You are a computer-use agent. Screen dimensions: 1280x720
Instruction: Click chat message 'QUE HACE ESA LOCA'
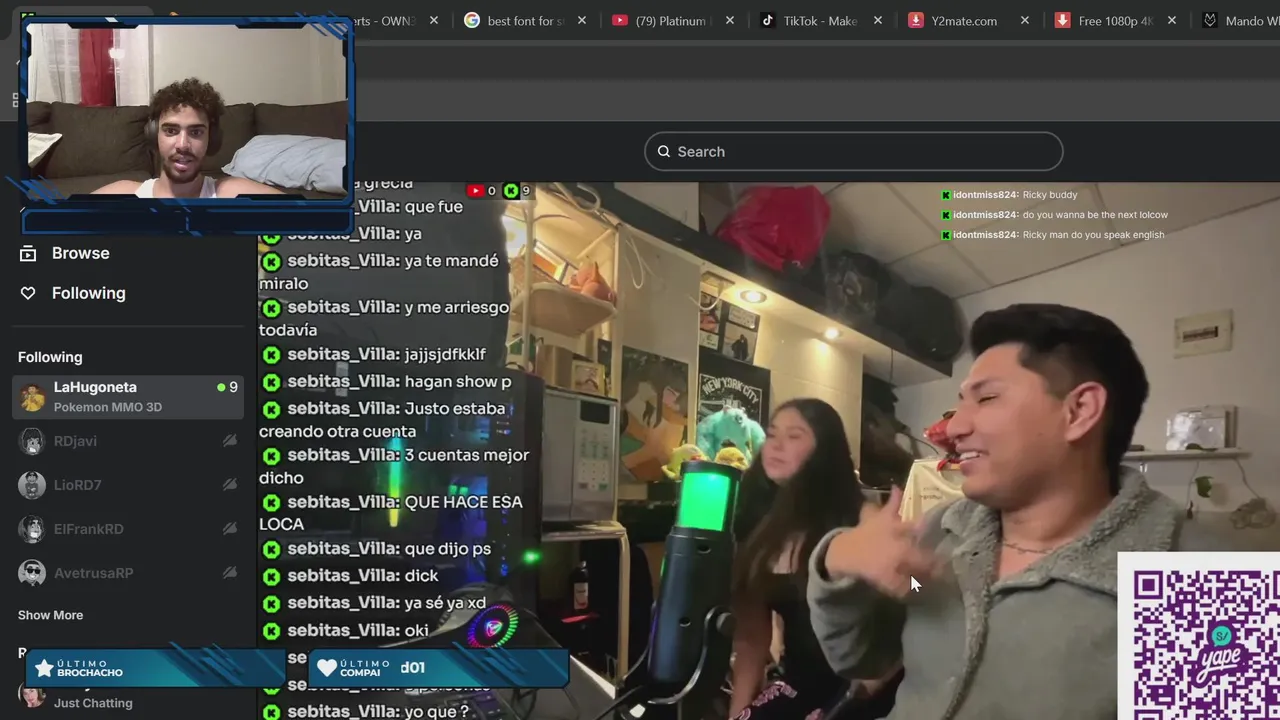392,512
